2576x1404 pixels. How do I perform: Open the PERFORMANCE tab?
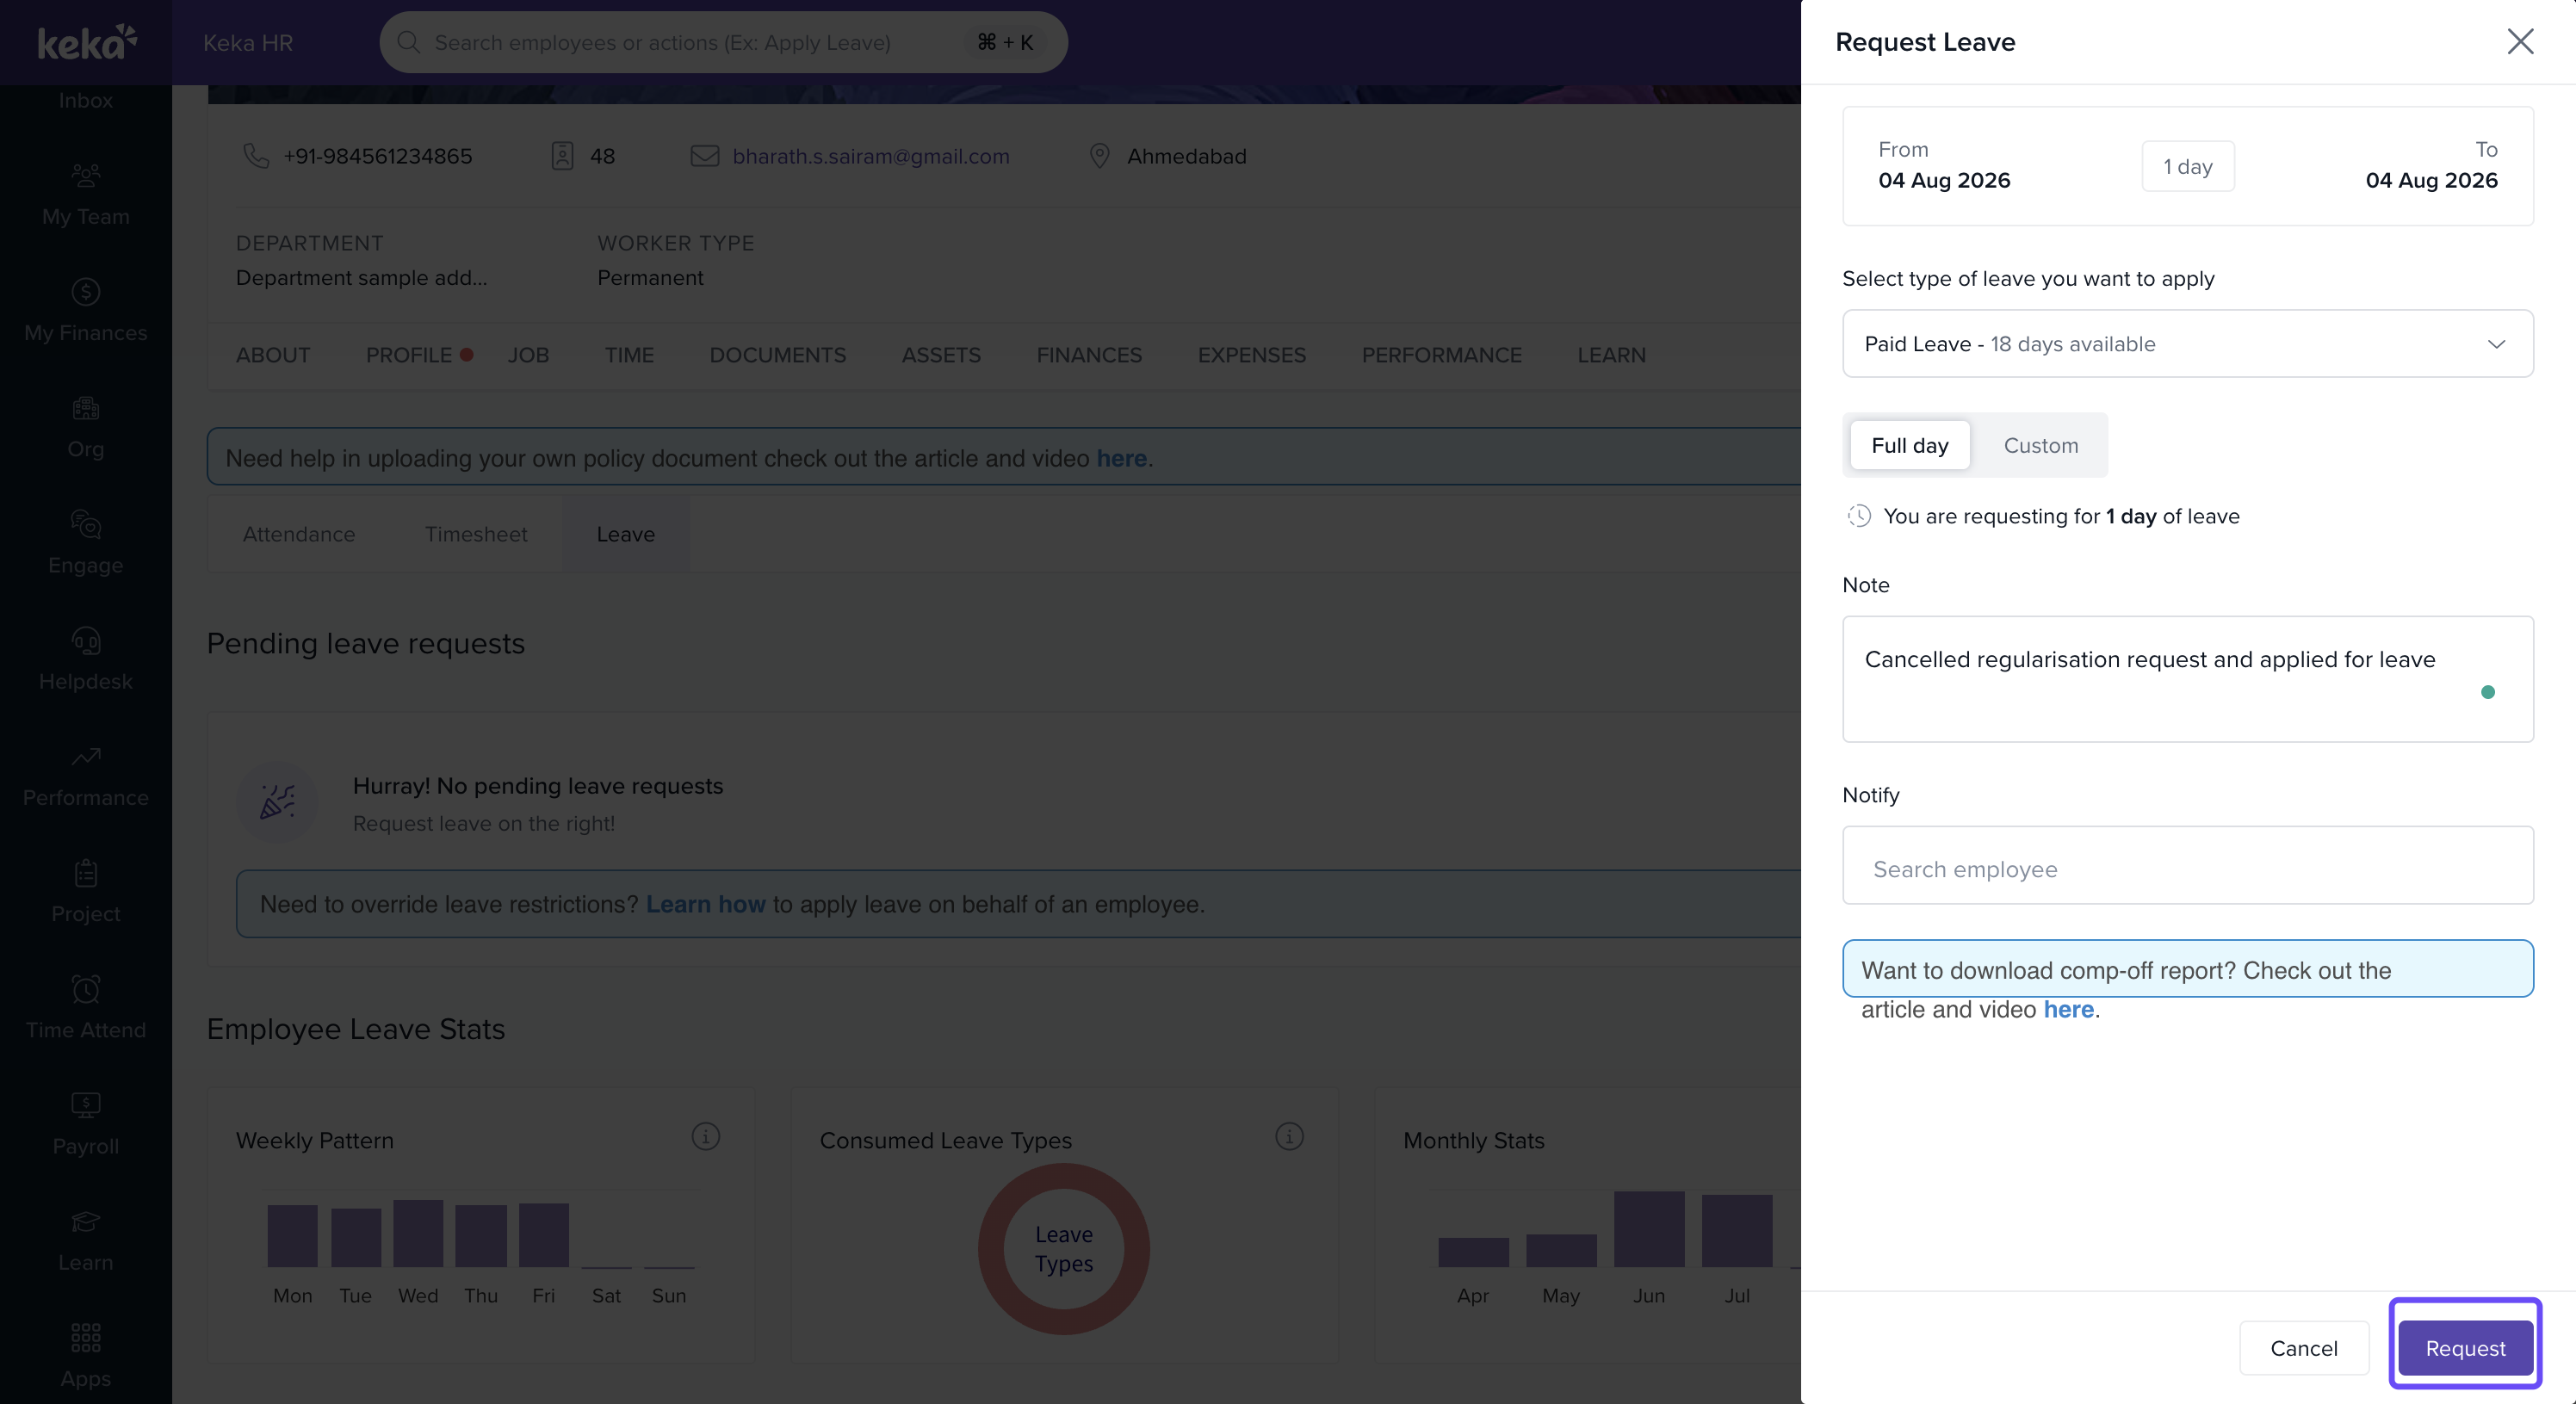click(1442, 355)
